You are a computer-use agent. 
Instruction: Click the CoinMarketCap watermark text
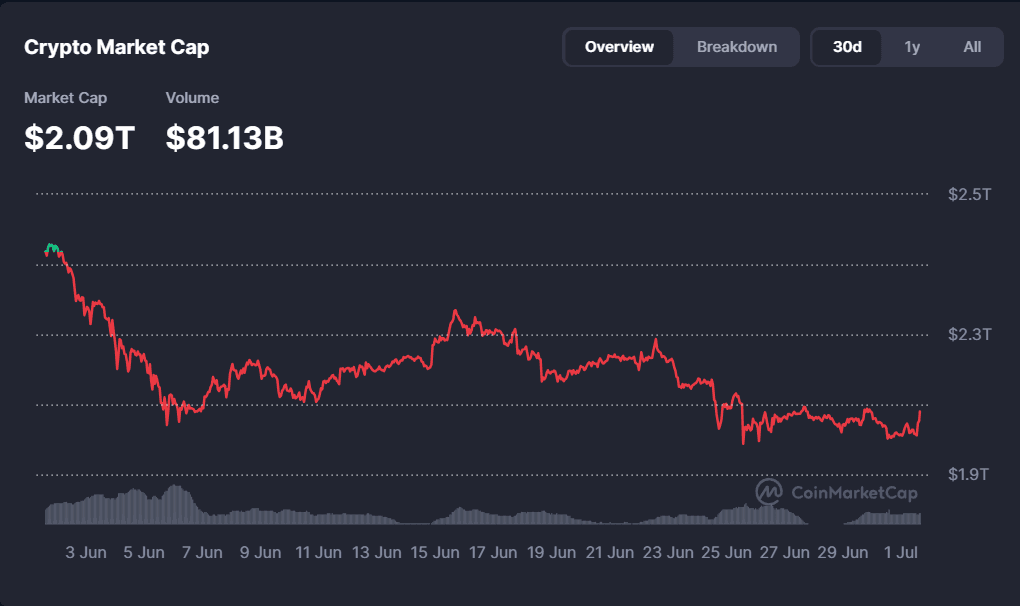(x=854, y=493)
